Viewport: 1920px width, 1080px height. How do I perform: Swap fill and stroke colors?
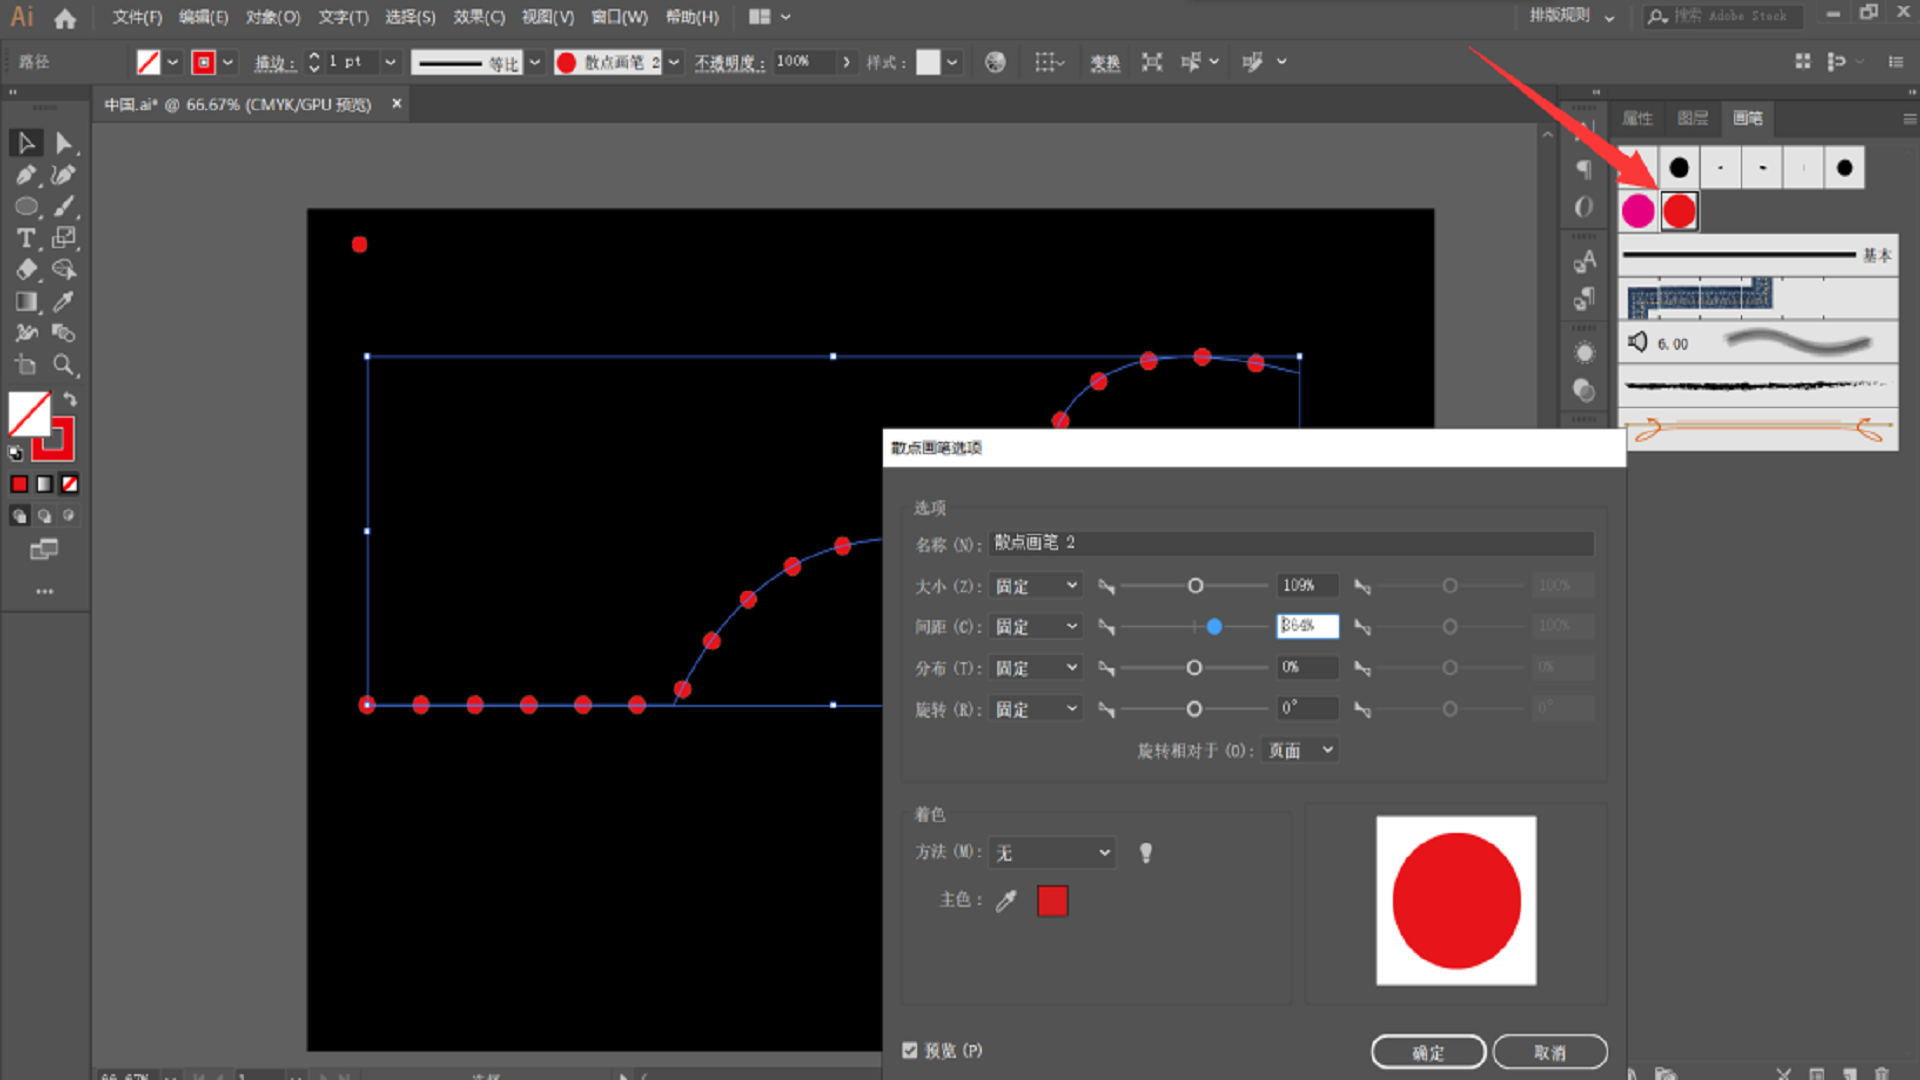[70, 399]
